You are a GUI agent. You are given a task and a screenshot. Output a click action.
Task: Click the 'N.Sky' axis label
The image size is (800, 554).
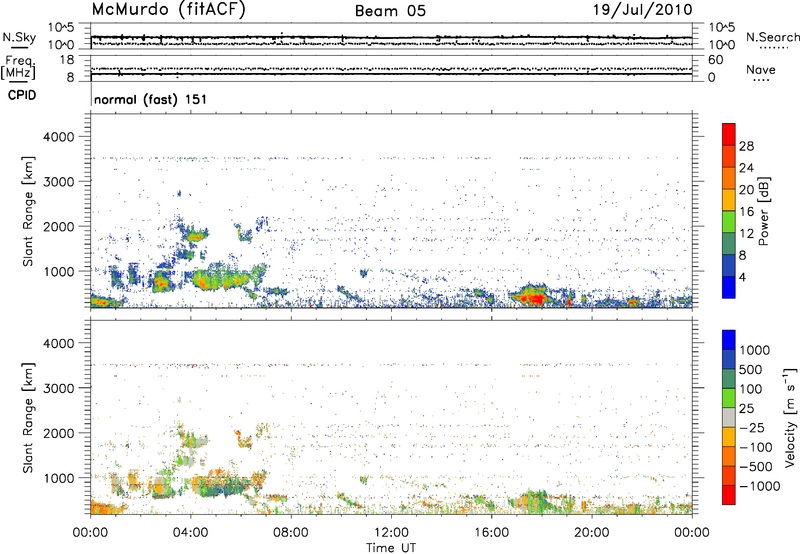click(19, 37)
